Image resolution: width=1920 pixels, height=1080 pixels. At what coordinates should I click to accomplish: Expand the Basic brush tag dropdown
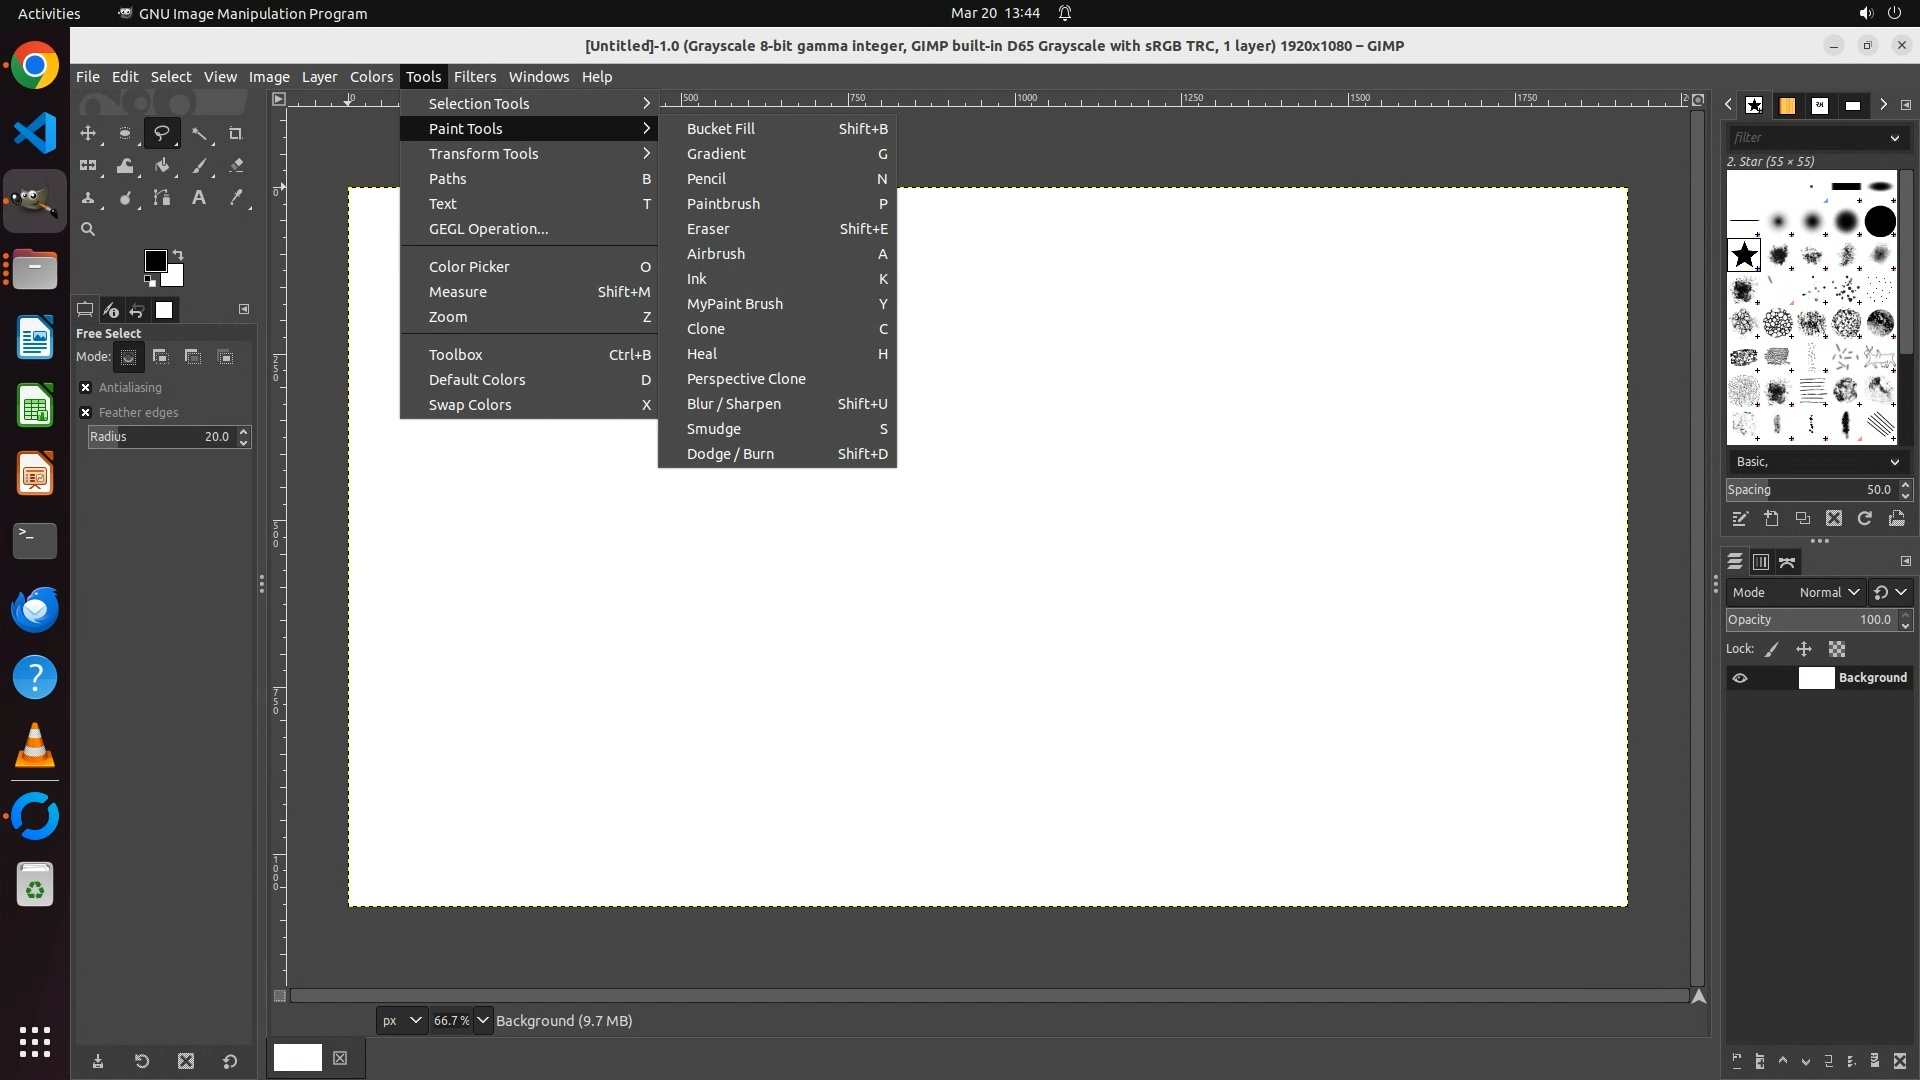tap(1894, 462)
